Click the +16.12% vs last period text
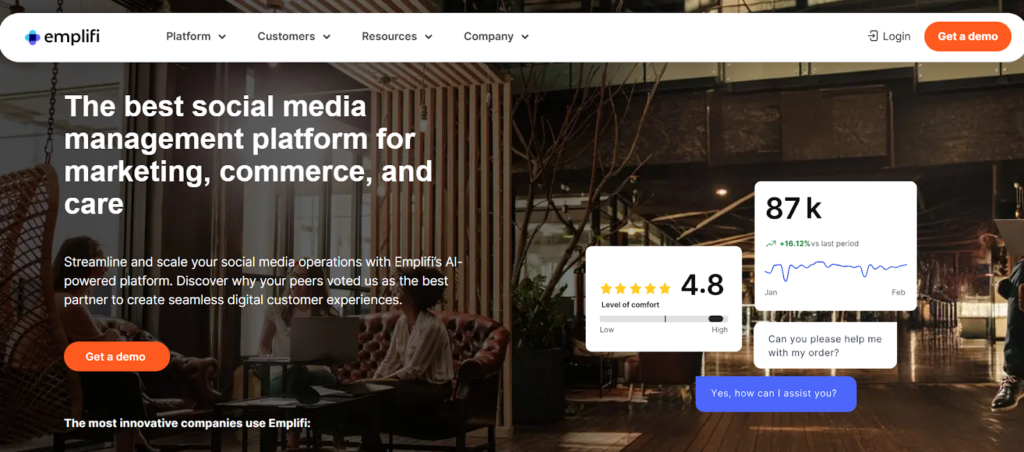This screenshot has width=1024, height=452. click(819, 244)
